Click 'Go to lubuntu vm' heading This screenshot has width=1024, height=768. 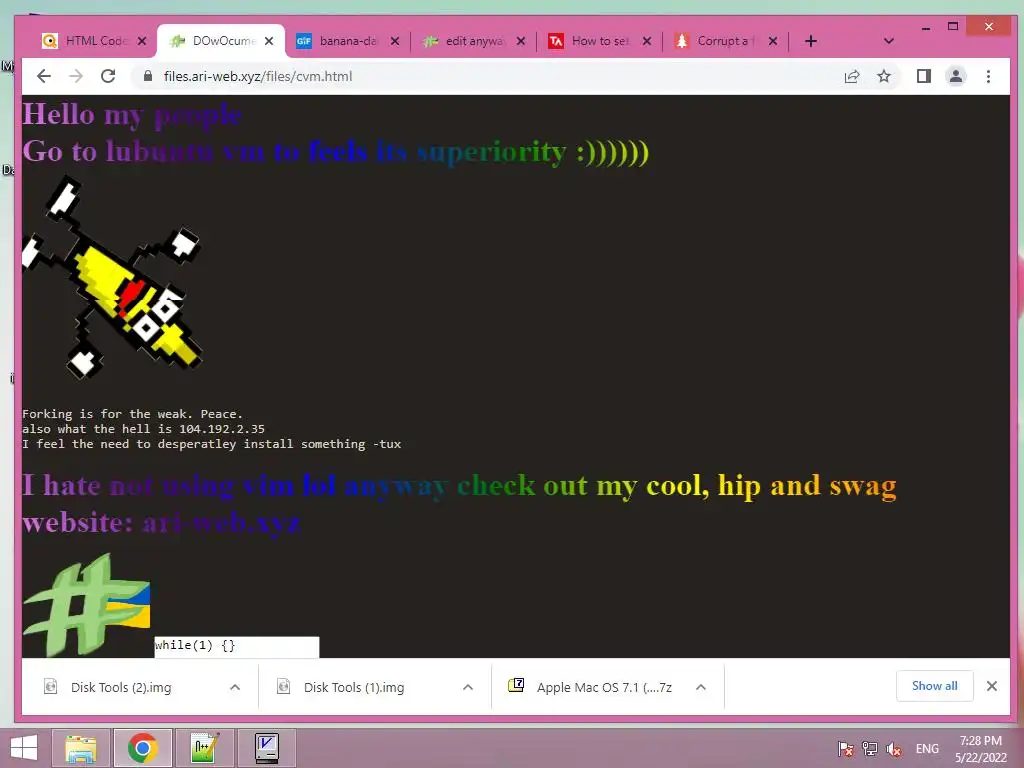pyautogui.click(x=335, y=152)
